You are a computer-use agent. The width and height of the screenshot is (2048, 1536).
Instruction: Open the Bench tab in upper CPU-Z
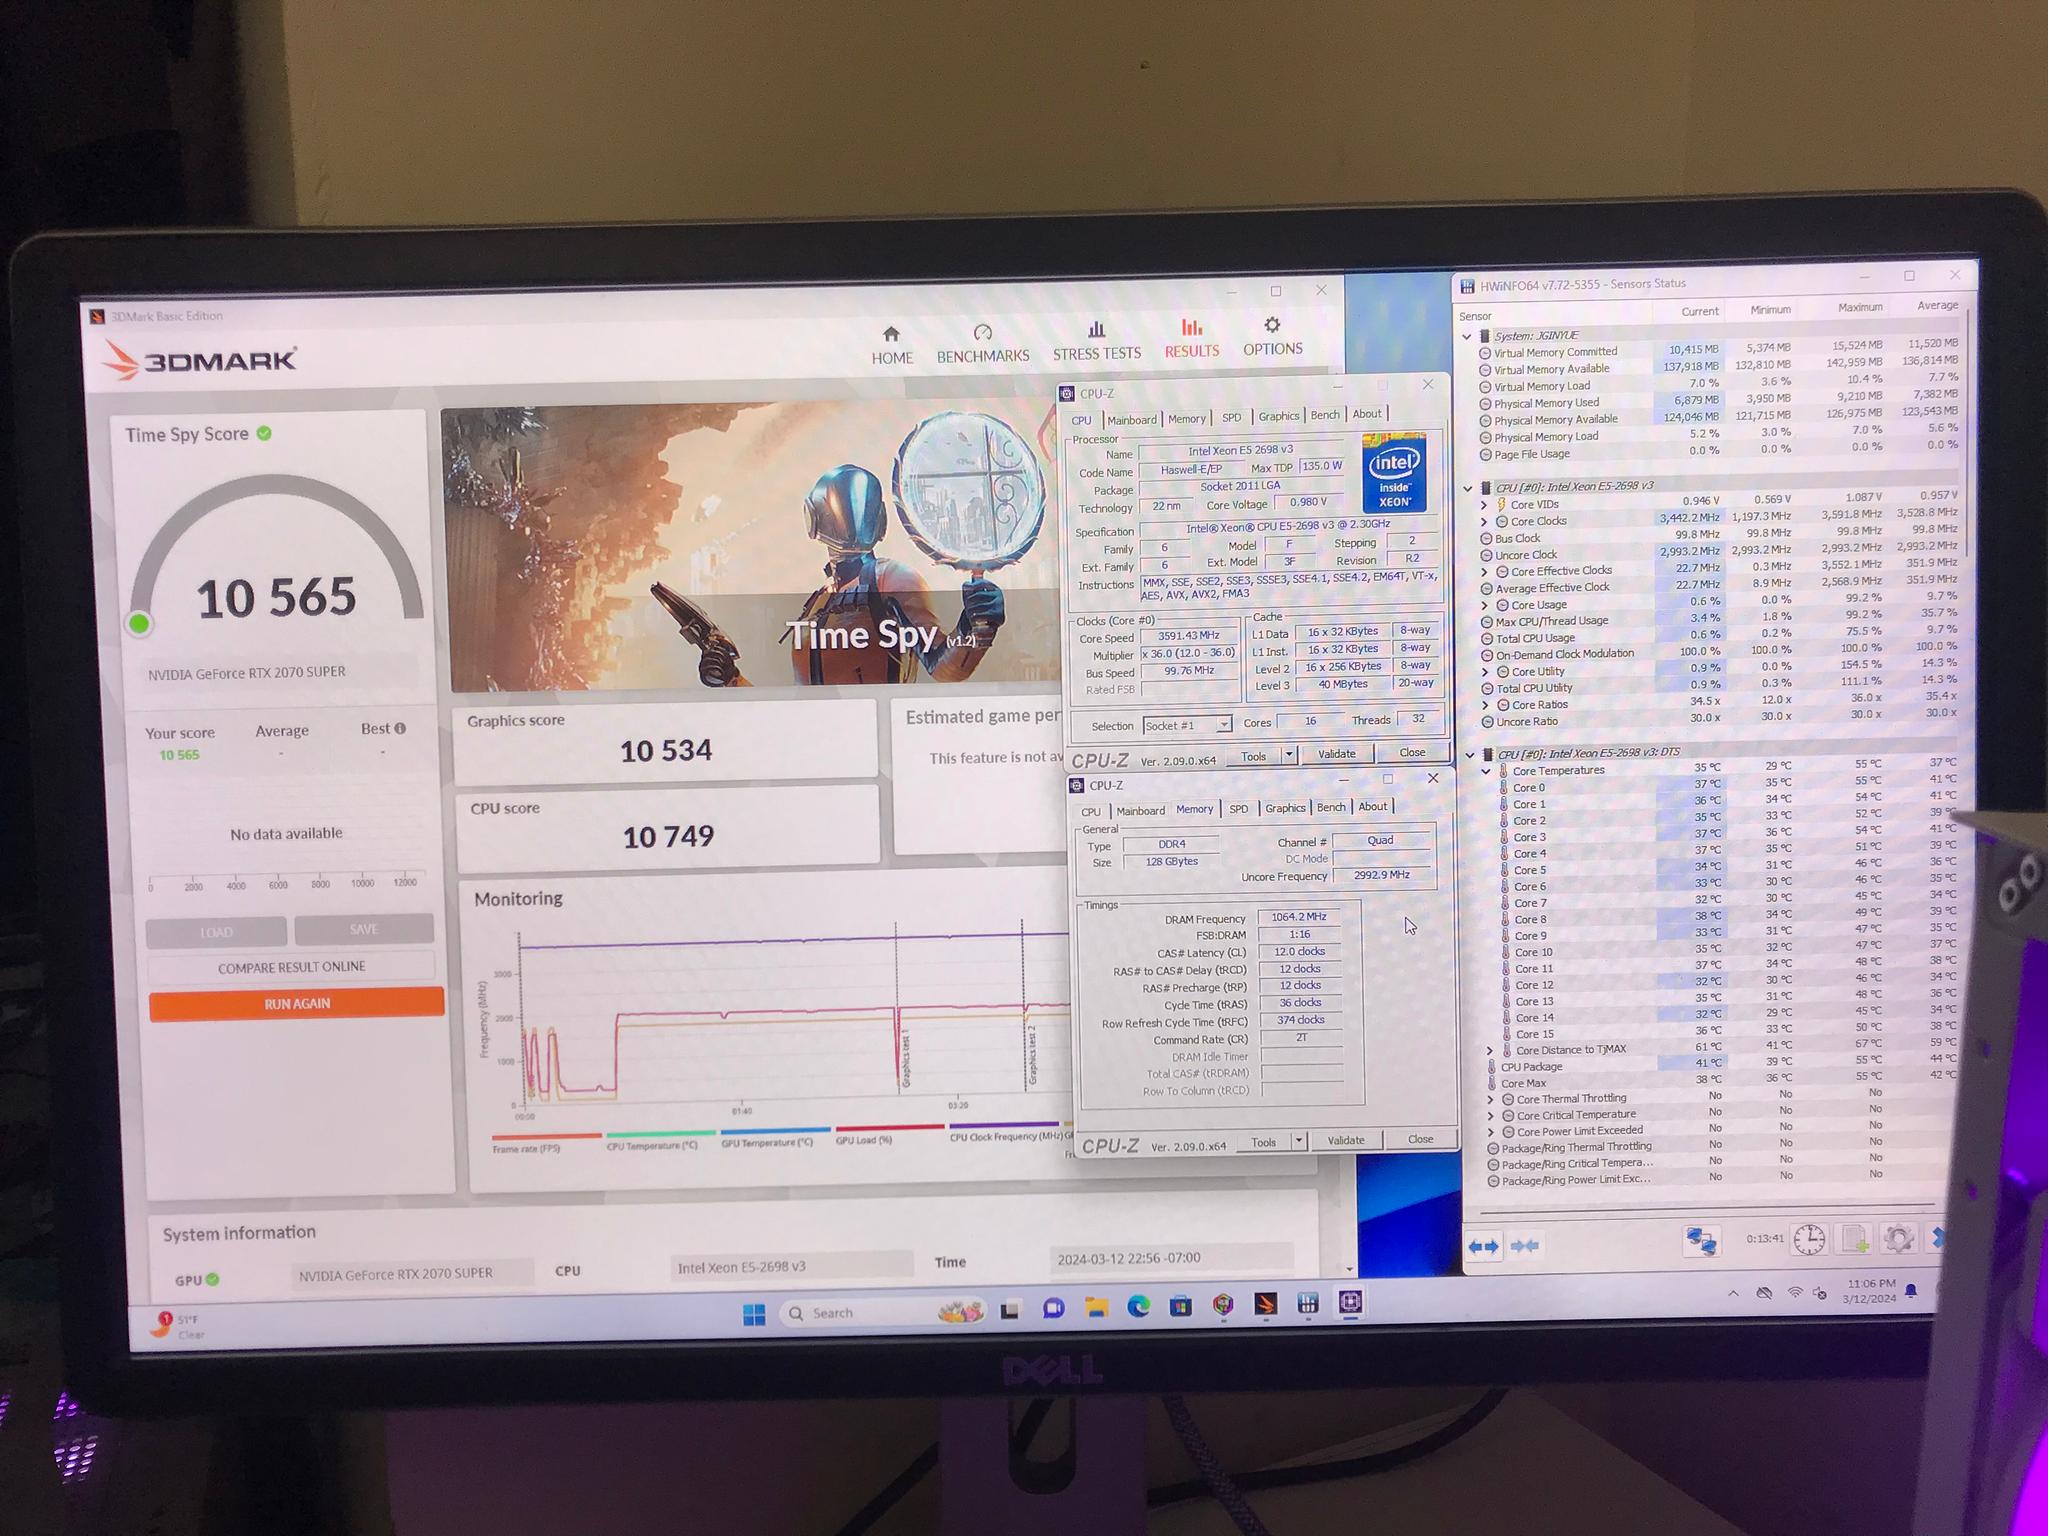1325,415
